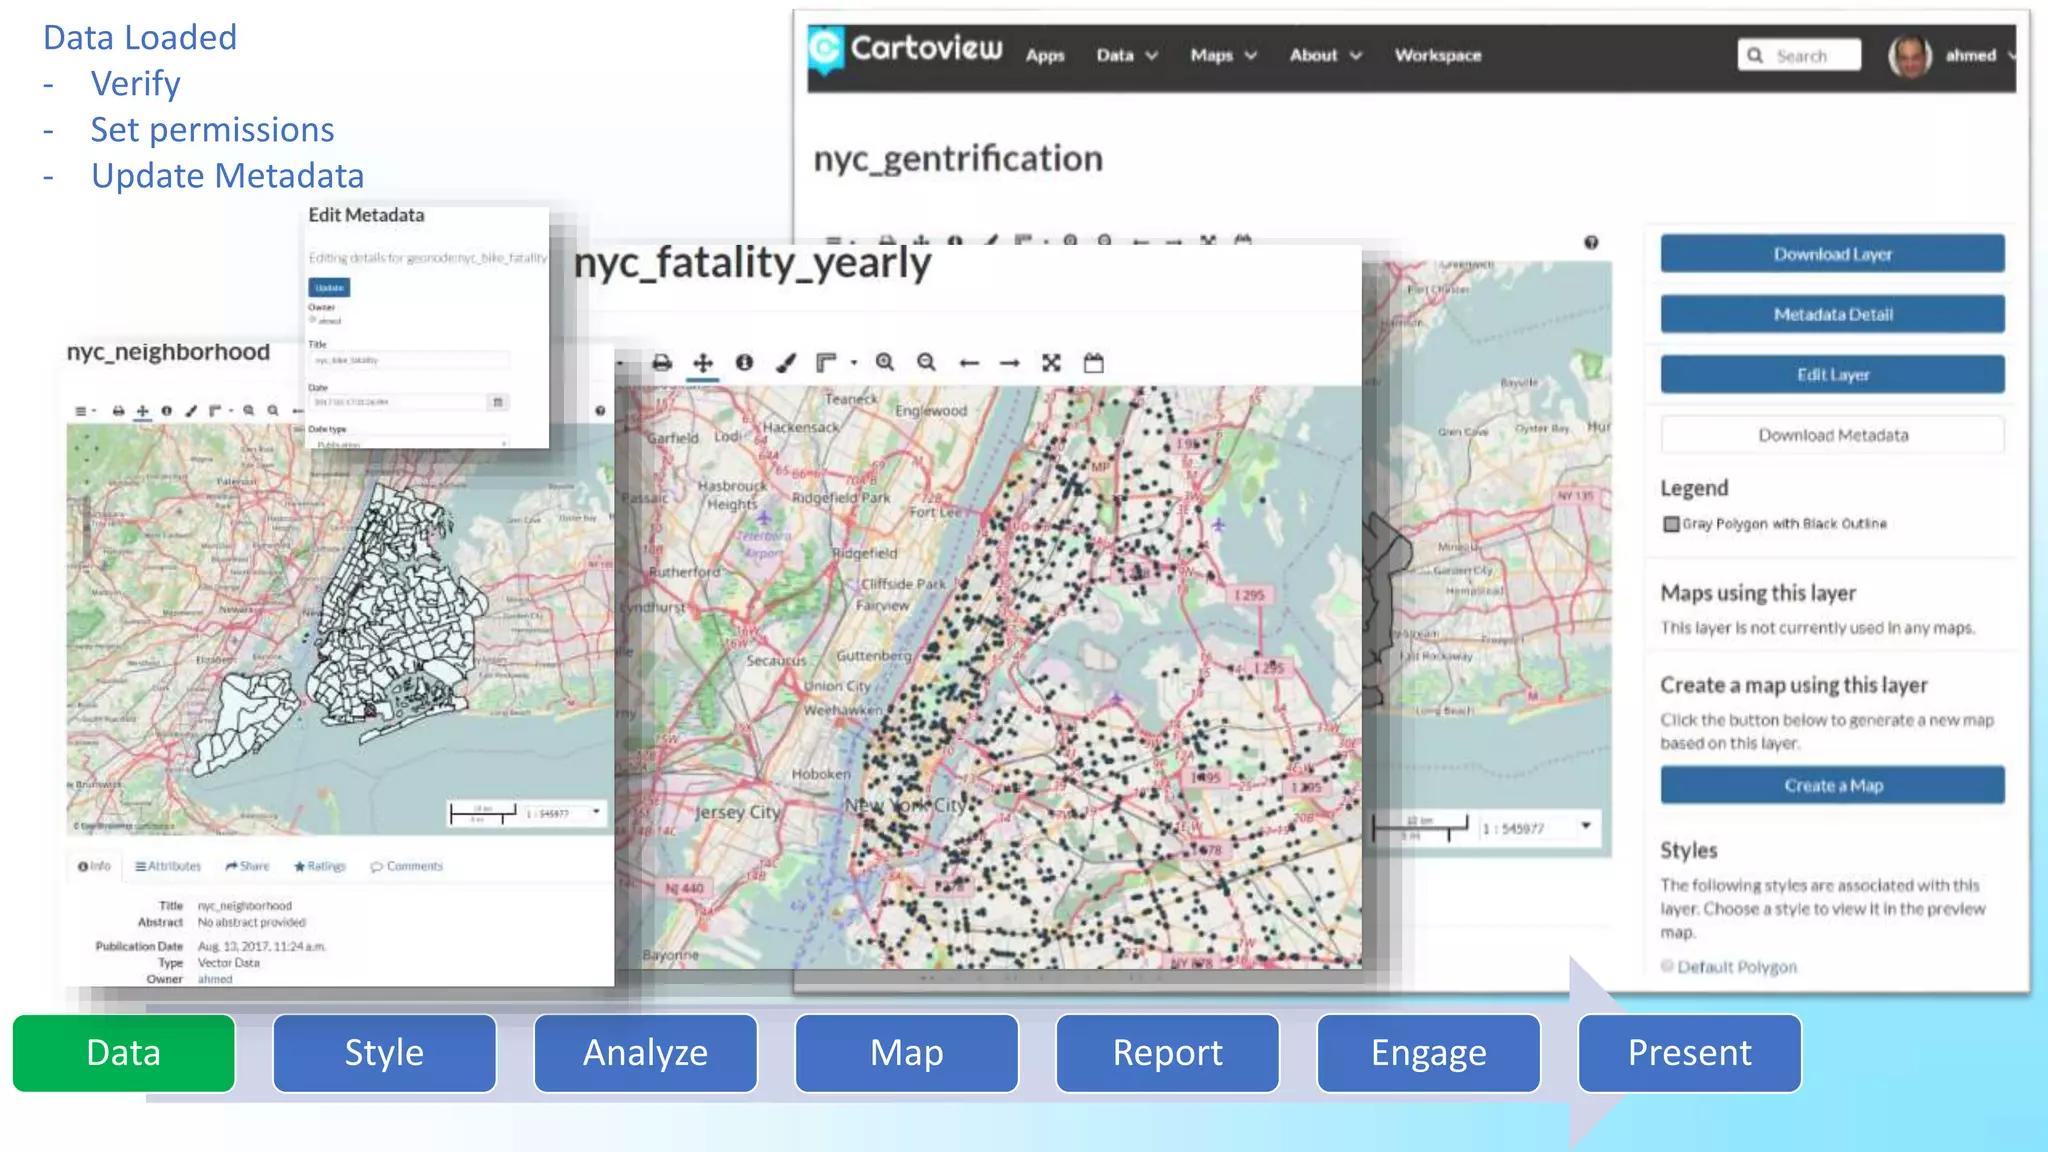This screenshot has width=2048, height=1152.
Task: Switch to the Comments tab
Action: tap(406, 866)
